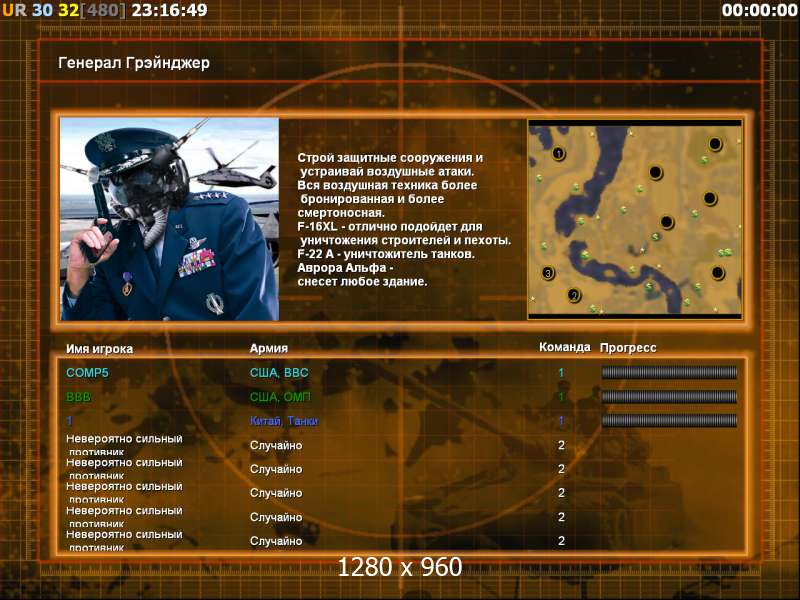Viewport: 800px width, 600px height.
Task: Click army label "США, ОМП"
Action: pyautogui.click(x=280, y=397)
